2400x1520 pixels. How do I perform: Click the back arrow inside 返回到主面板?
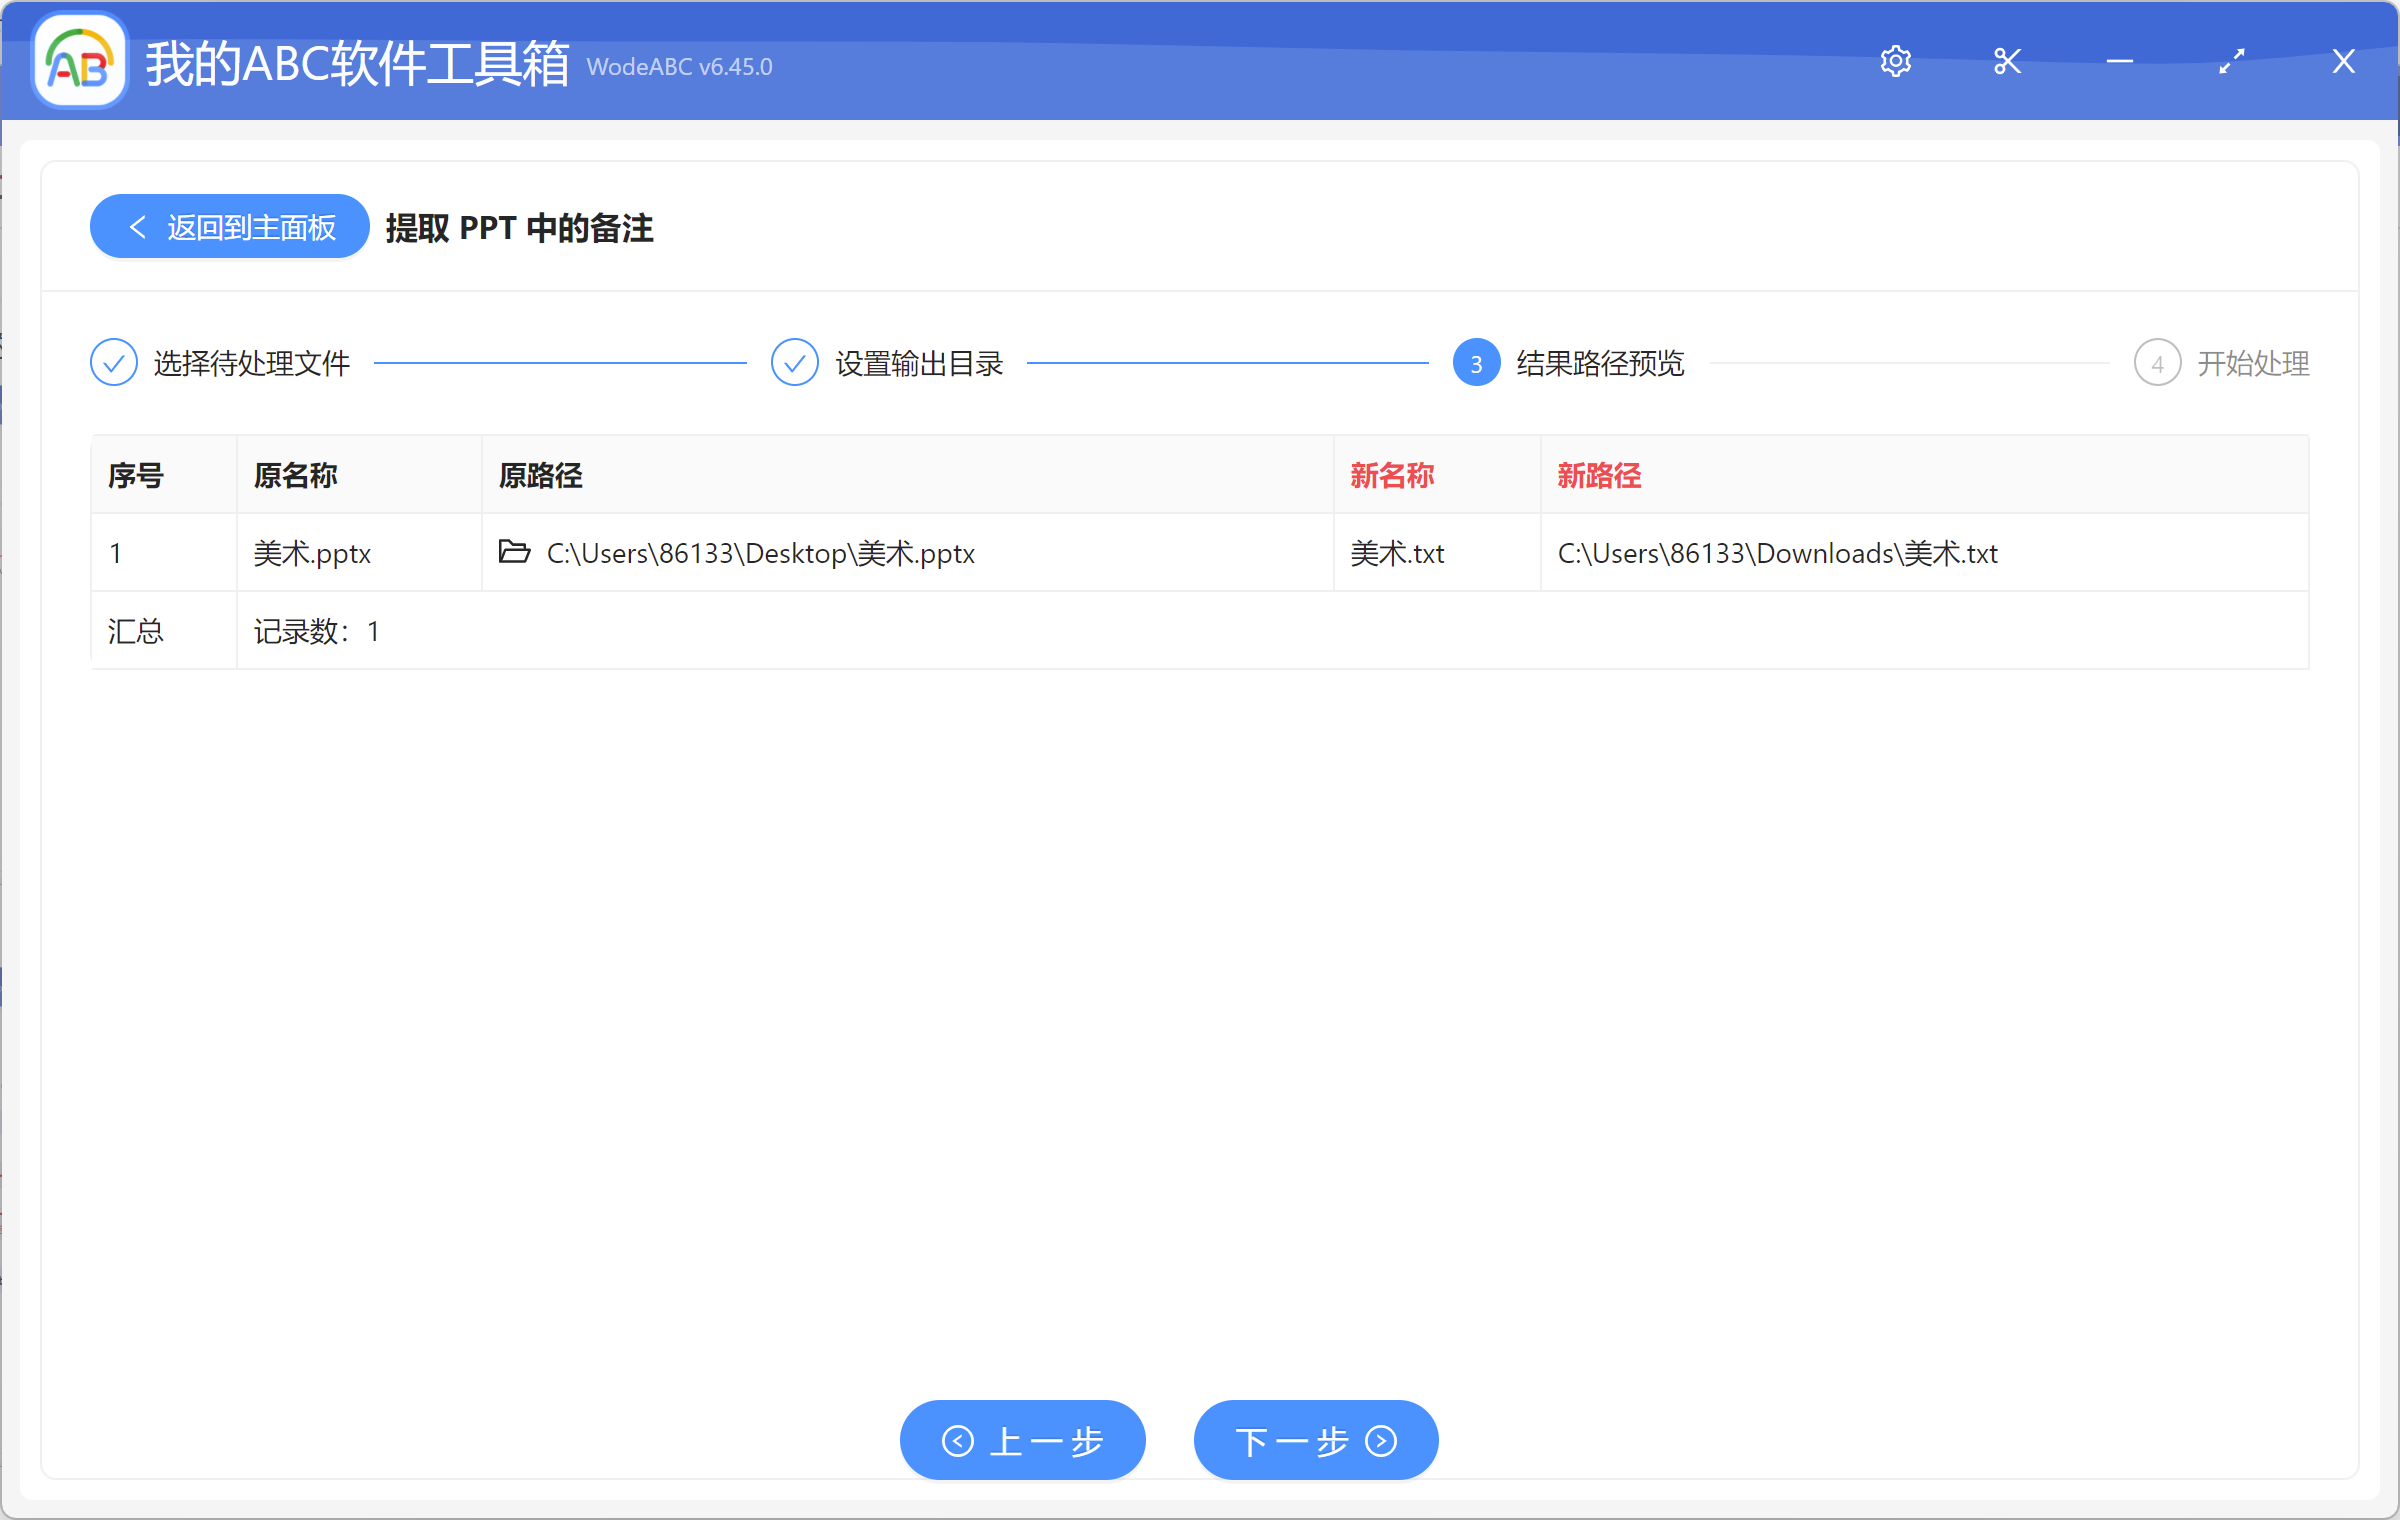[x=139, y=226]
